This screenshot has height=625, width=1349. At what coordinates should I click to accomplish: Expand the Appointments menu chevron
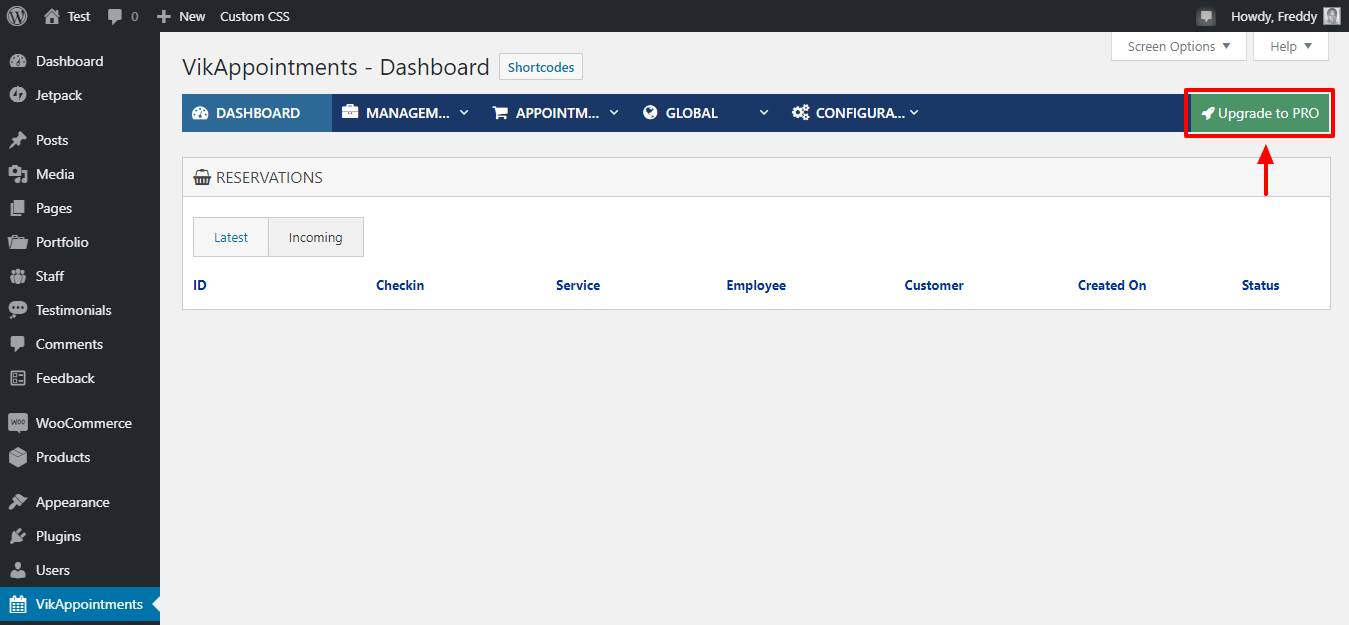coord(614,113)
